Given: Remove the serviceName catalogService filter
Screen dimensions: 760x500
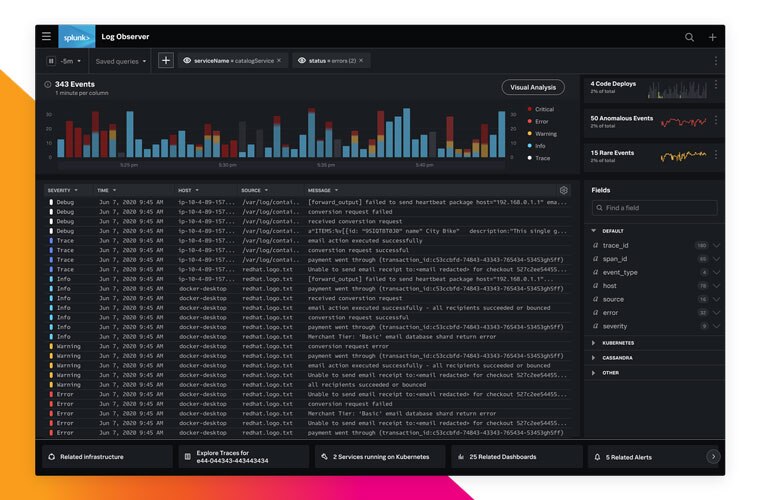Looking at the screenshot, I should (x=279, y=61).
